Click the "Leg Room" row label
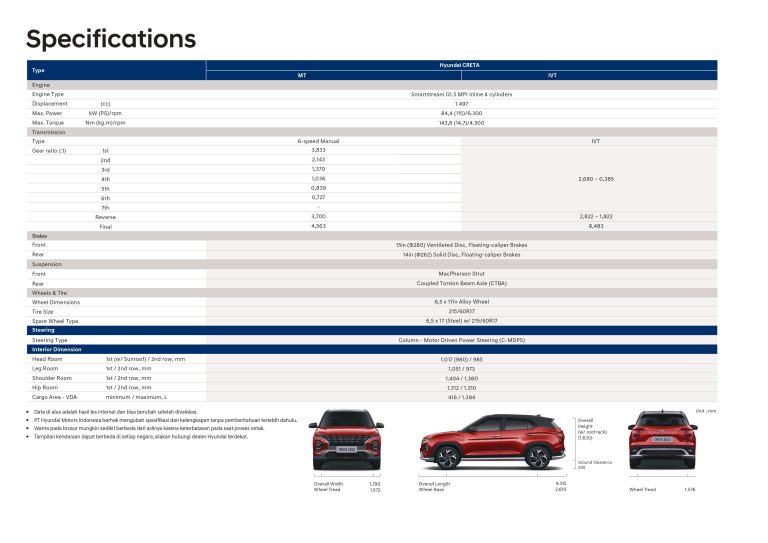This screenshot has width=768, height=543. coord(45,369)
